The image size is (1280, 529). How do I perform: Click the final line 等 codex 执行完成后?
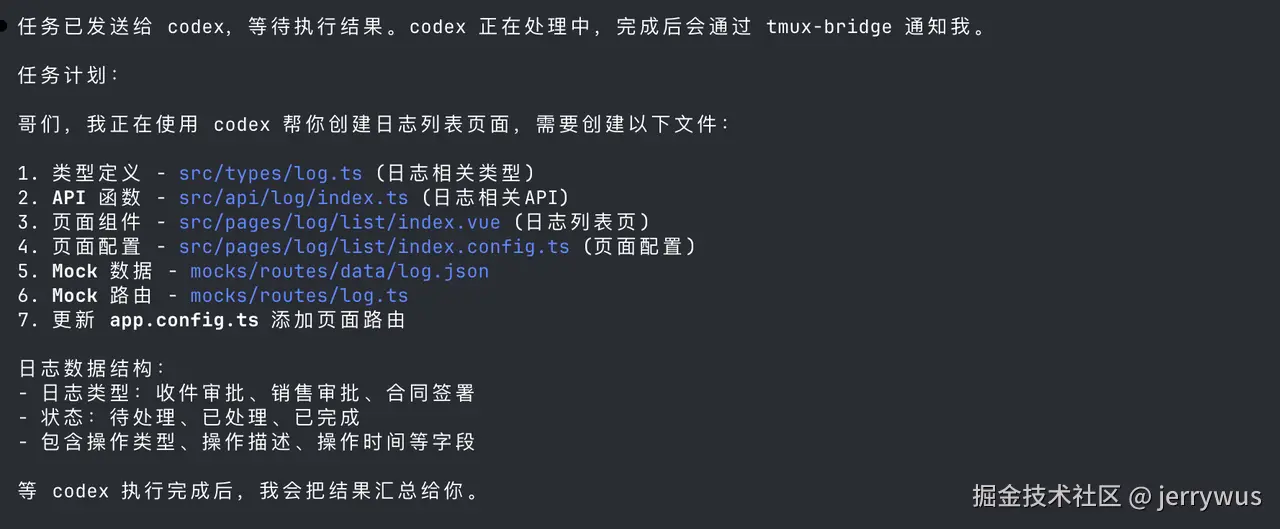click(250, 491)
